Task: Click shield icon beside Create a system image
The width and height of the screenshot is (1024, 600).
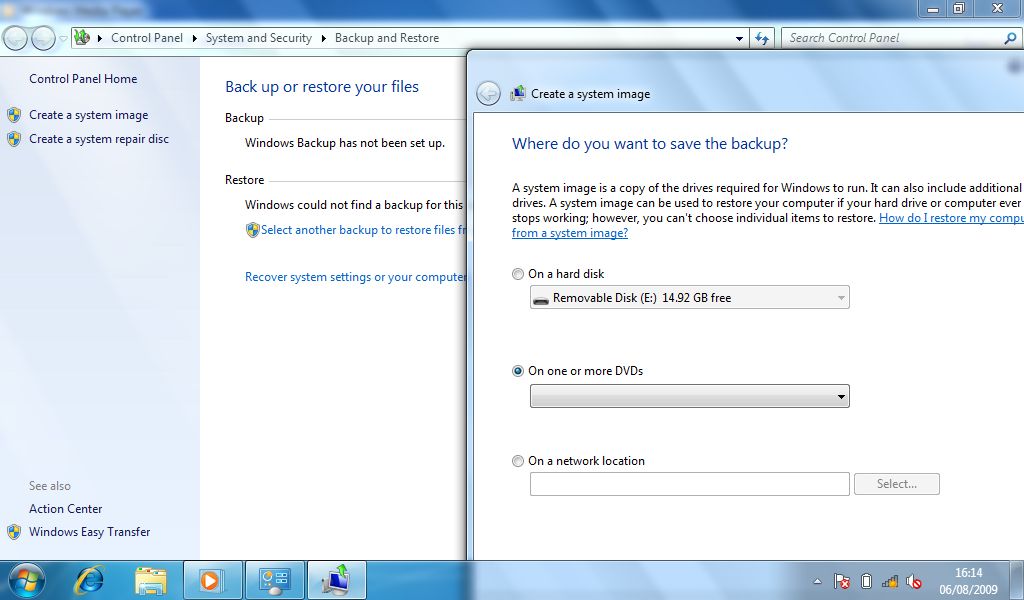Action: 14,116
